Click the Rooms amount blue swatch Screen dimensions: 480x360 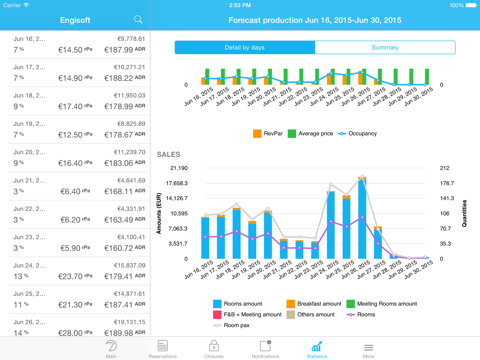[217, 304]
